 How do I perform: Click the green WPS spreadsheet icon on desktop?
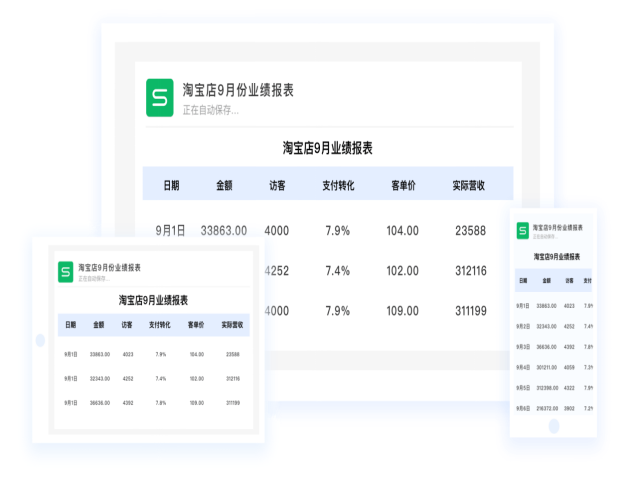click(x=159, y=98)
